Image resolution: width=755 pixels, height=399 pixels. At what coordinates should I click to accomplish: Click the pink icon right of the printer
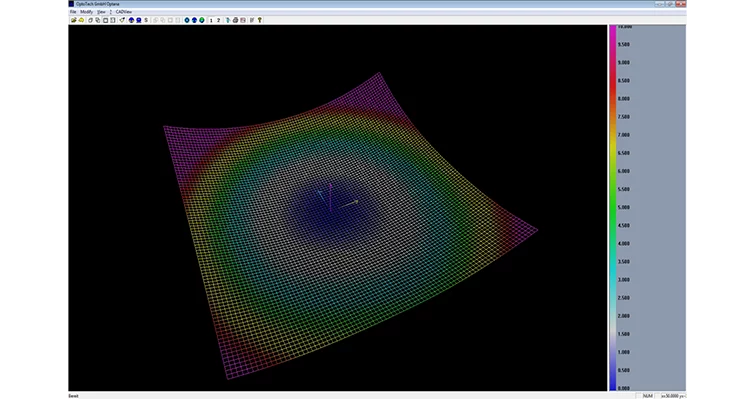pos(243,20)
